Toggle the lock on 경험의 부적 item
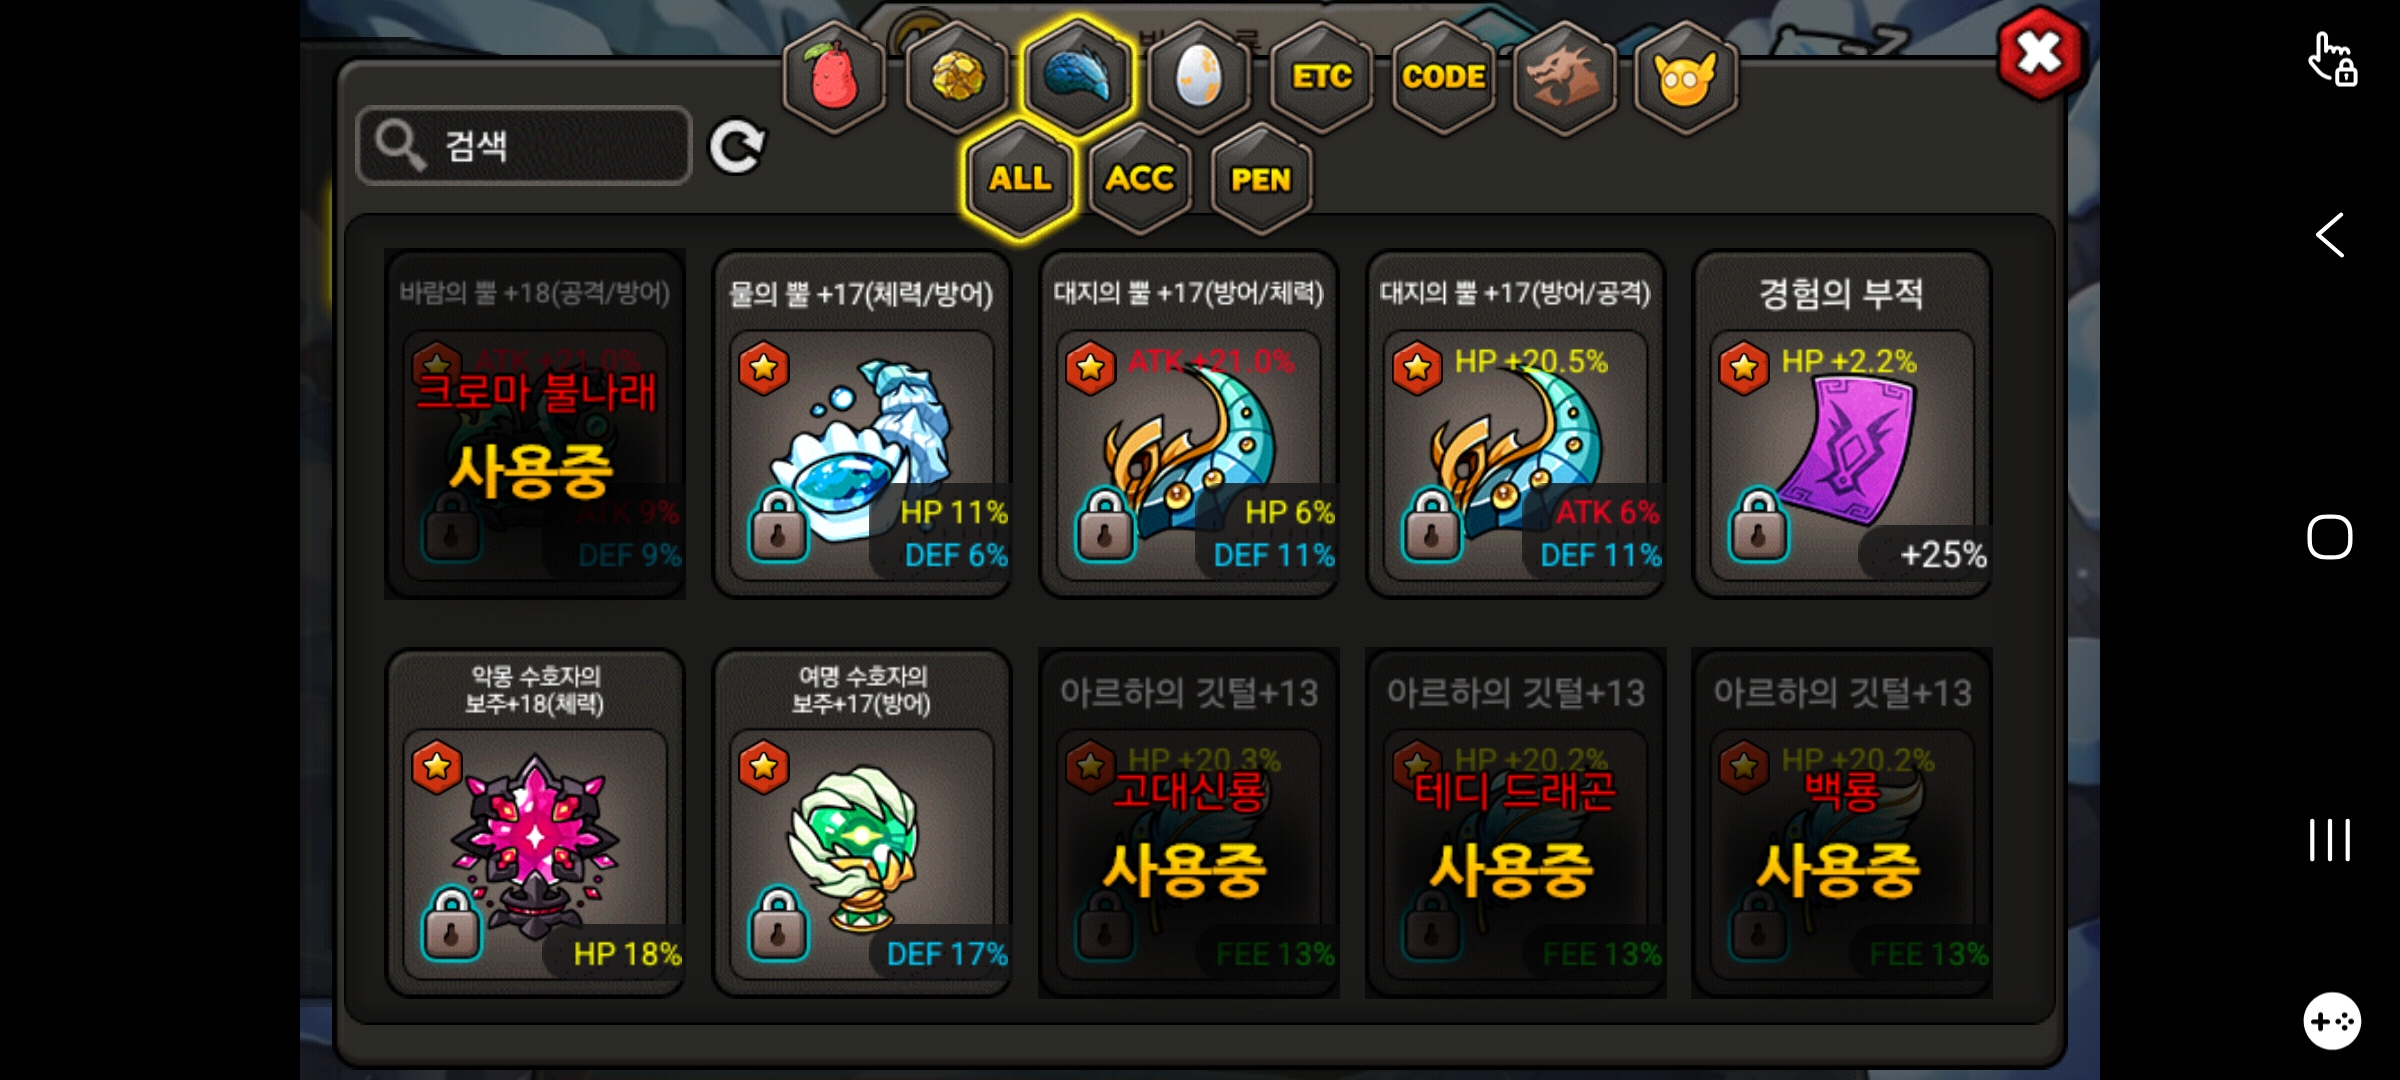This screenshot has width=2400, height=1080. point(1758,525)
